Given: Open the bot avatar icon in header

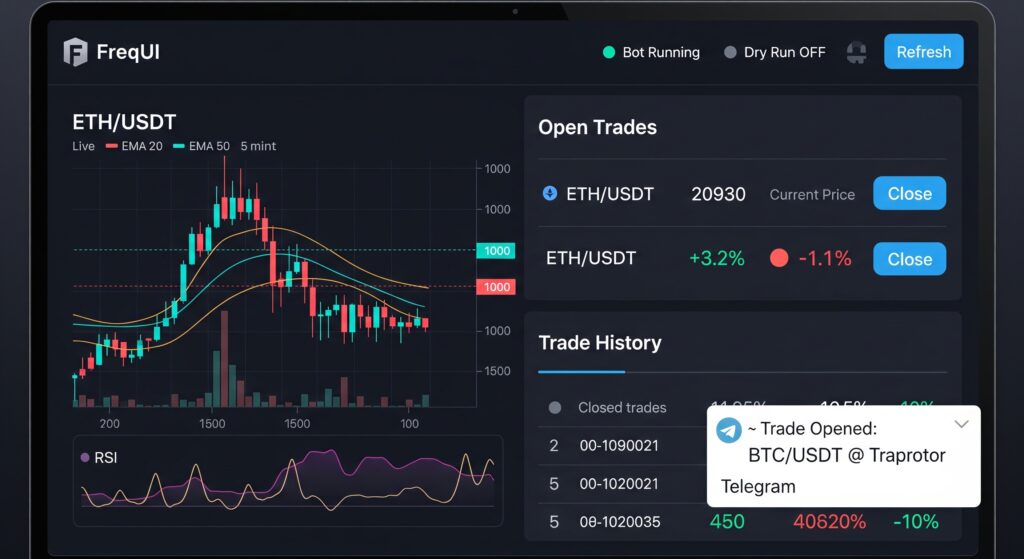Looking at the screenshot, I should [x=856, y=52].
